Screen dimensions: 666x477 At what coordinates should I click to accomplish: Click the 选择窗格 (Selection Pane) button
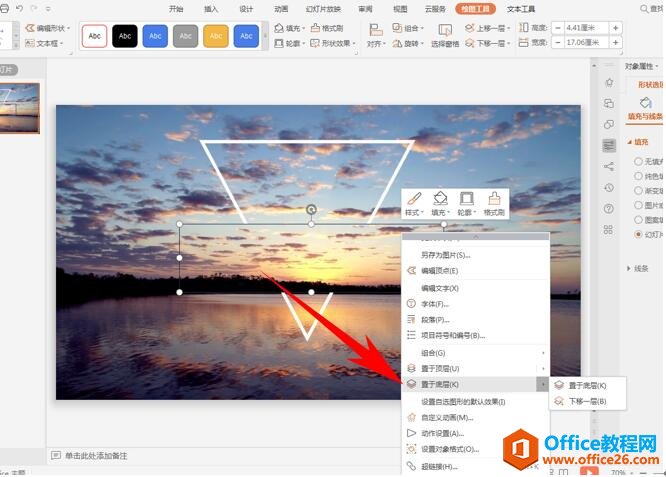point(445,36)
